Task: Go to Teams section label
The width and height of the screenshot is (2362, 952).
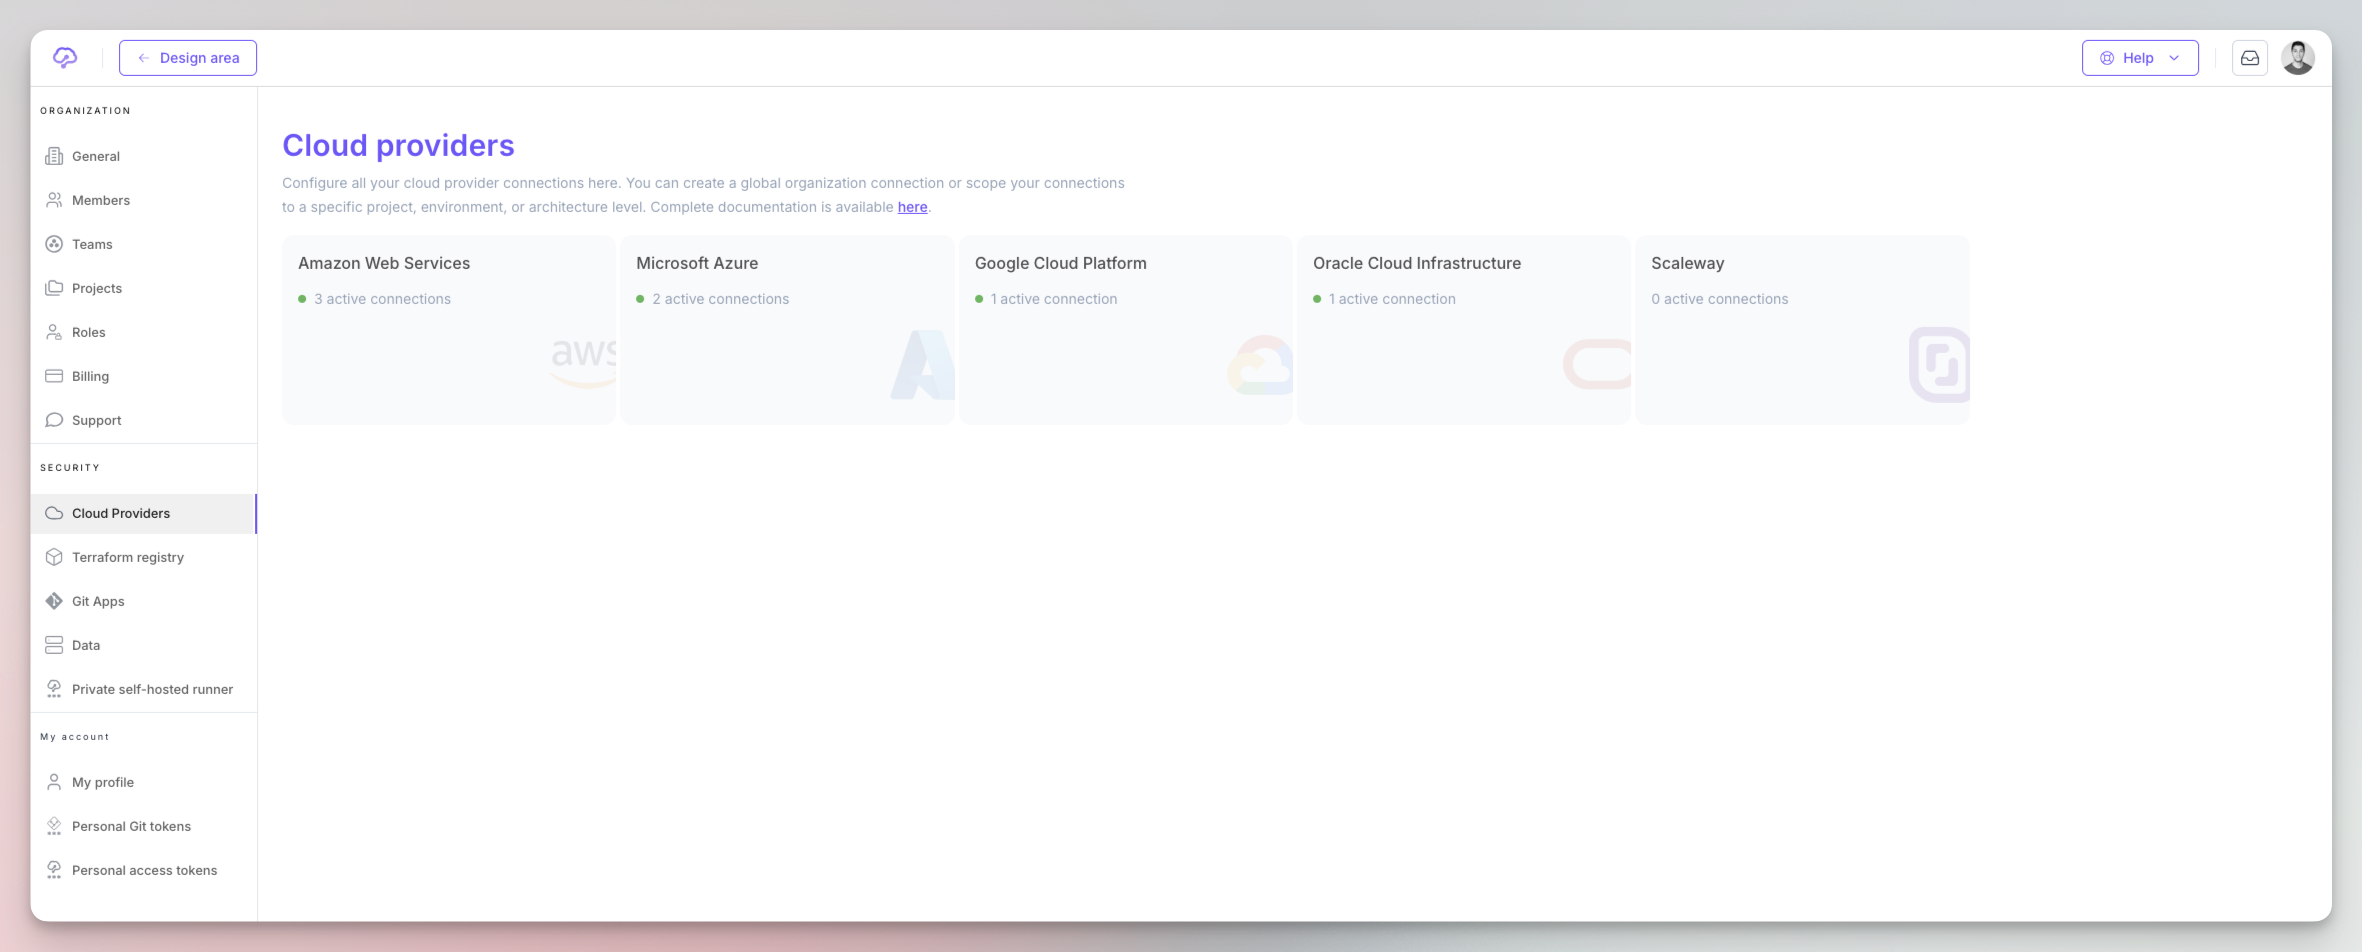Action: point(92,244)
